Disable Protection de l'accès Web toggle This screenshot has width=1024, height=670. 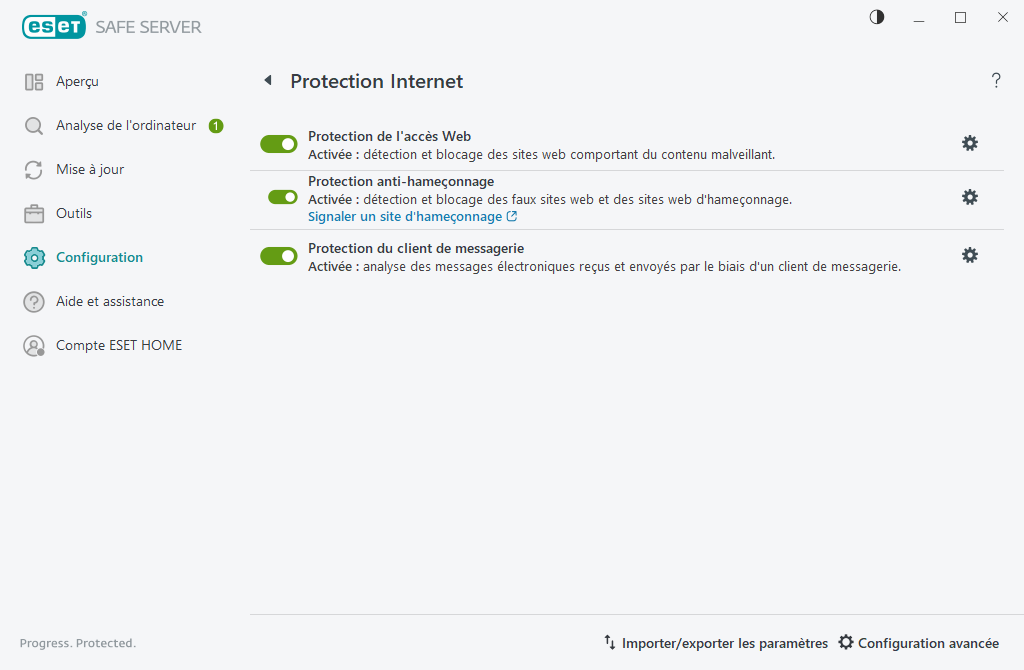pyautogui.click(x=278, y=143)
